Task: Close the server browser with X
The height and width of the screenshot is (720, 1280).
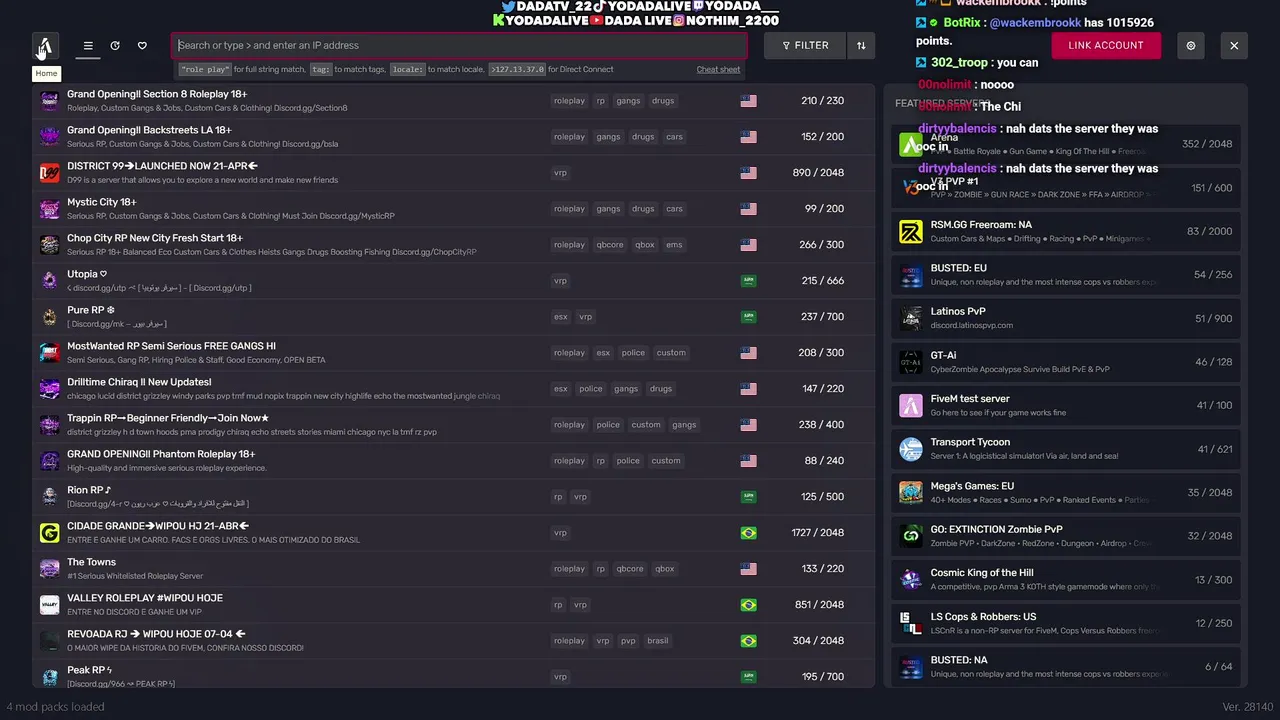Action: 1234,46
